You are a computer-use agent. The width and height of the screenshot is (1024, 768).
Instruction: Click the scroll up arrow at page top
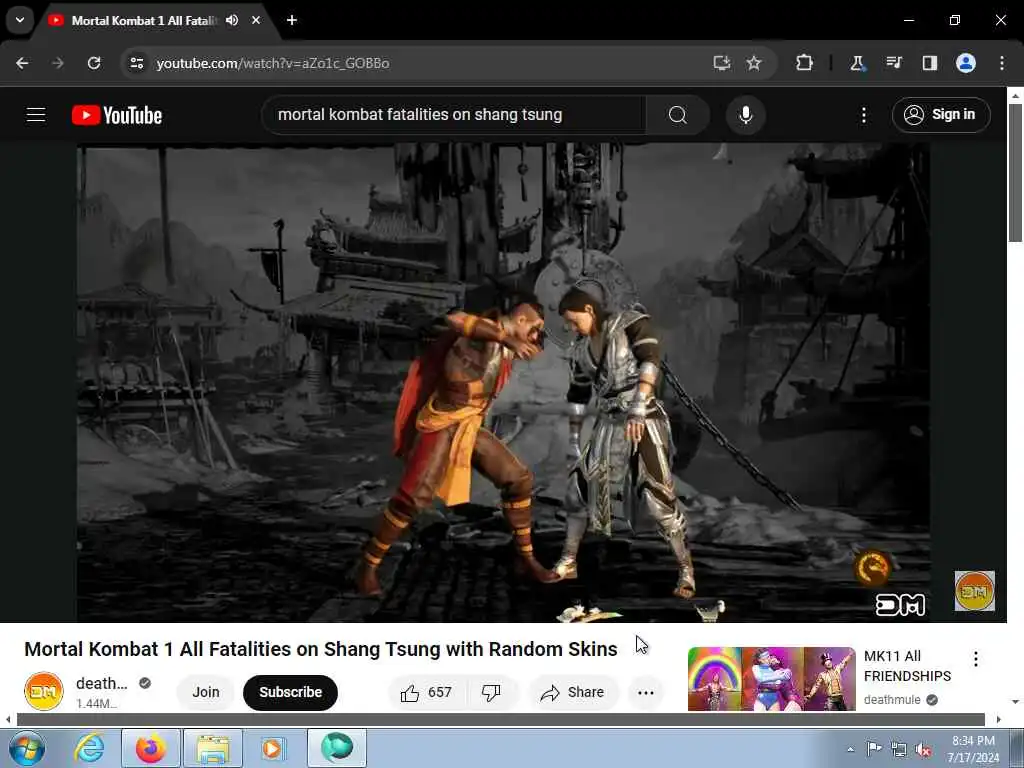click(1015, 95)
